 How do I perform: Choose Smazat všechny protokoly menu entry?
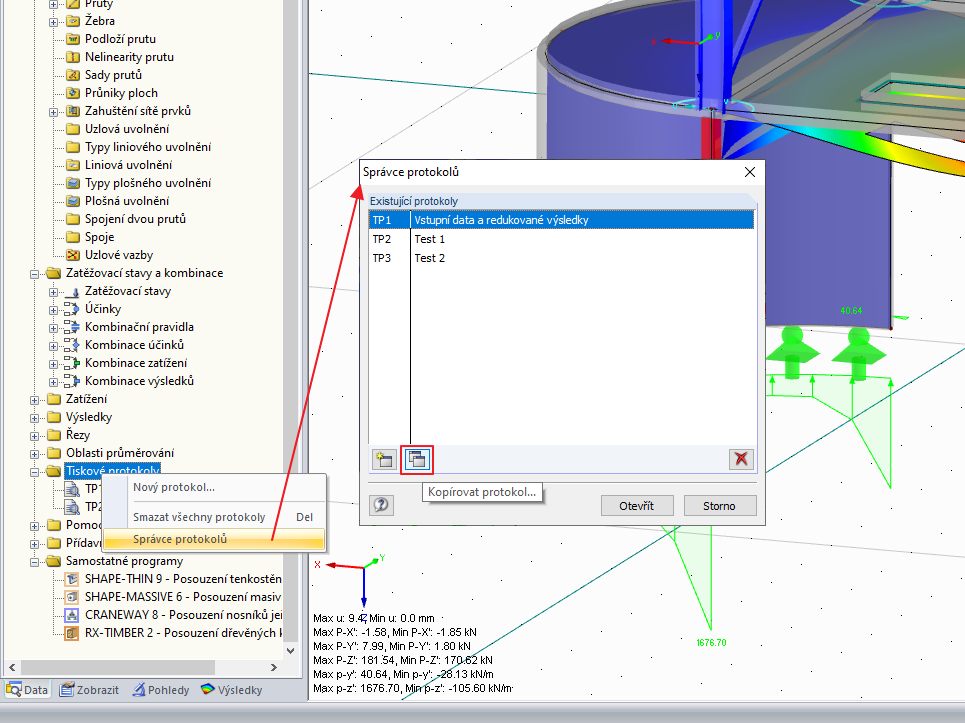pos(214,517)
